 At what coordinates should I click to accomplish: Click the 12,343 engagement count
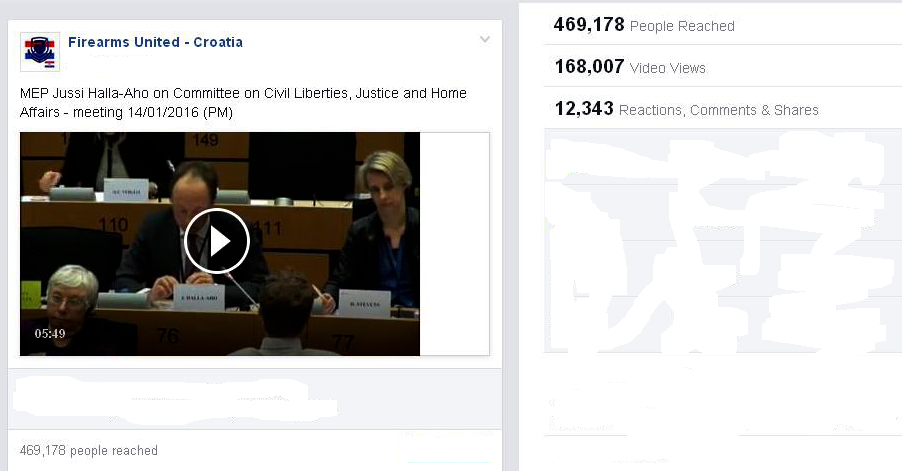[584, 109]
